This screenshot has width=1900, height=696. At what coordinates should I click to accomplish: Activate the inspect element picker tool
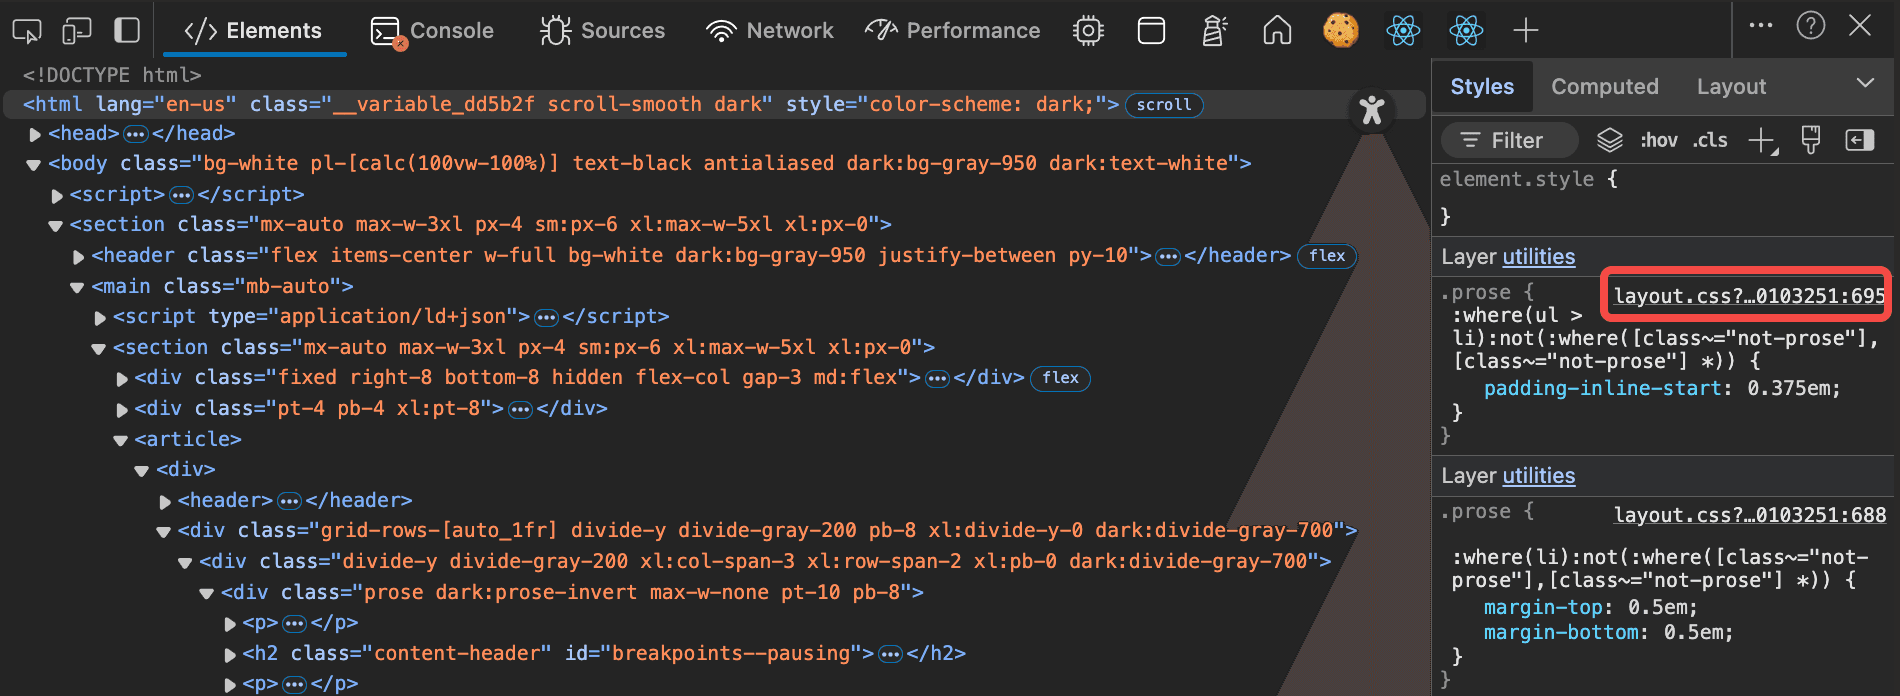(27, 31)
